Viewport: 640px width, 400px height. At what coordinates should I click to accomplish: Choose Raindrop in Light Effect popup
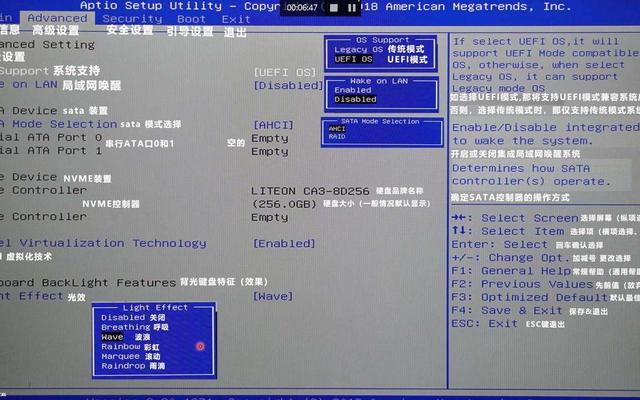[x=123, y=366]
